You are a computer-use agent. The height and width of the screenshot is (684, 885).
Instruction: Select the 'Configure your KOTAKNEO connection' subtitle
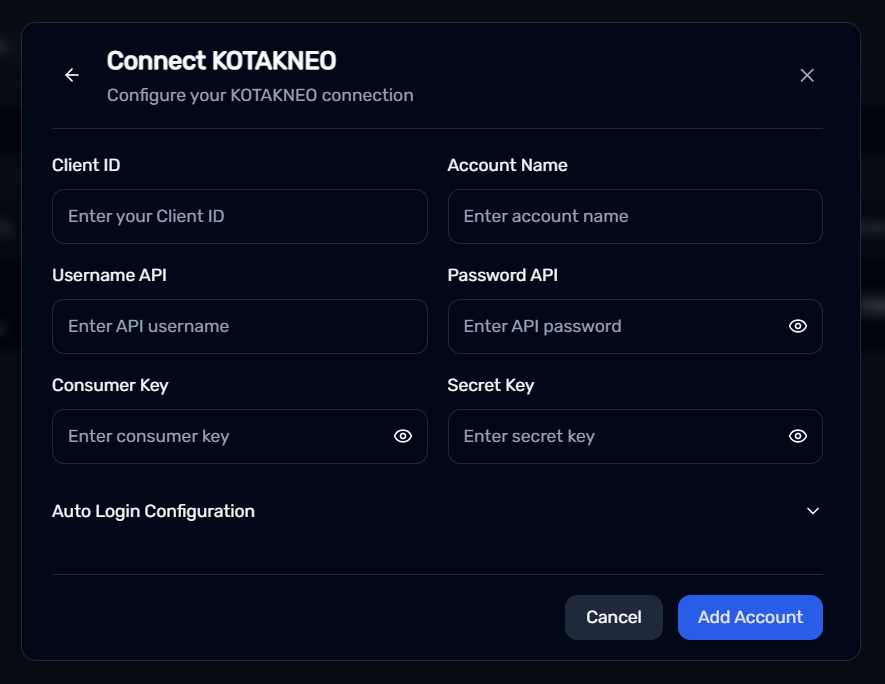tap(260, 95)
